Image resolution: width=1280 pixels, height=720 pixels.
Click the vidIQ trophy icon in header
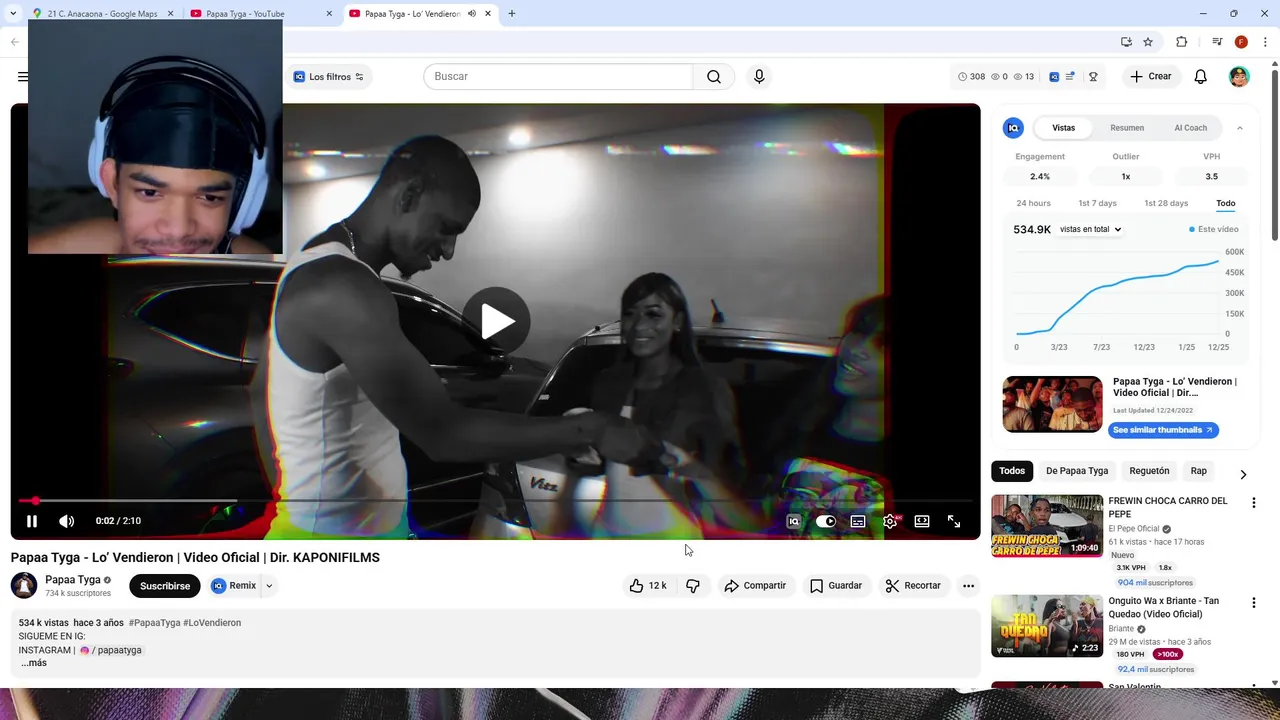(x=1093, y=77)
